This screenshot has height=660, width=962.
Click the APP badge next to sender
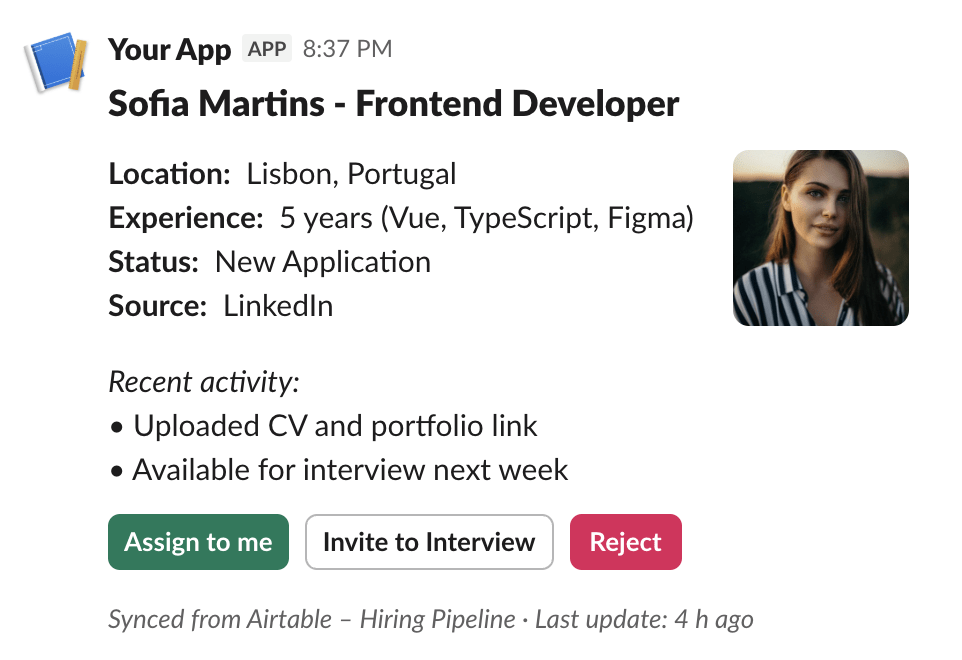[x=267, y=49]
